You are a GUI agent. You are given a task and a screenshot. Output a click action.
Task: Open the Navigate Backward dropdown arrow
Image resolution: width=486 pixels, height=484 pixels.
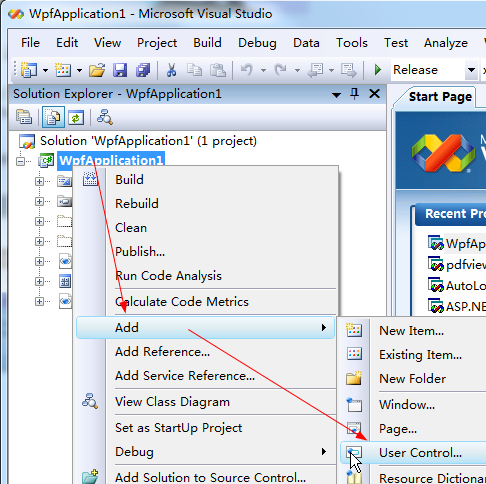[x=331, y=70]
